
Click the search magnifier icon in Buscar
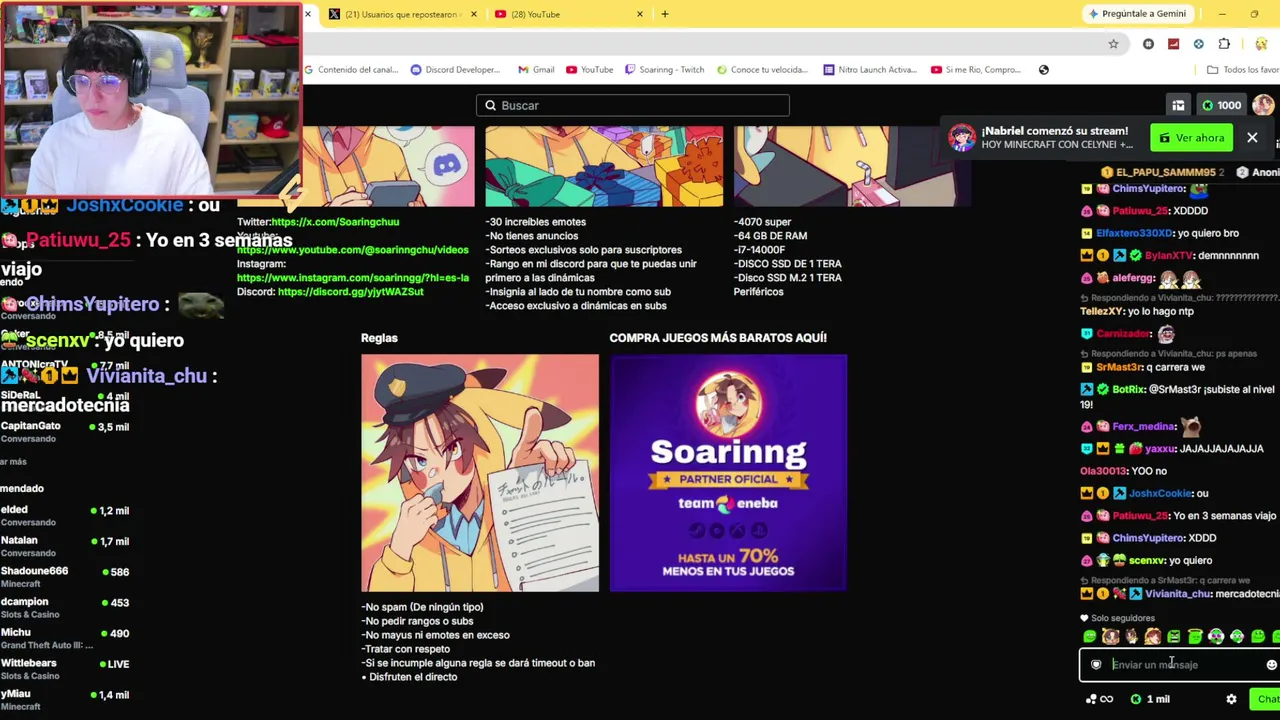coord(490,105)
